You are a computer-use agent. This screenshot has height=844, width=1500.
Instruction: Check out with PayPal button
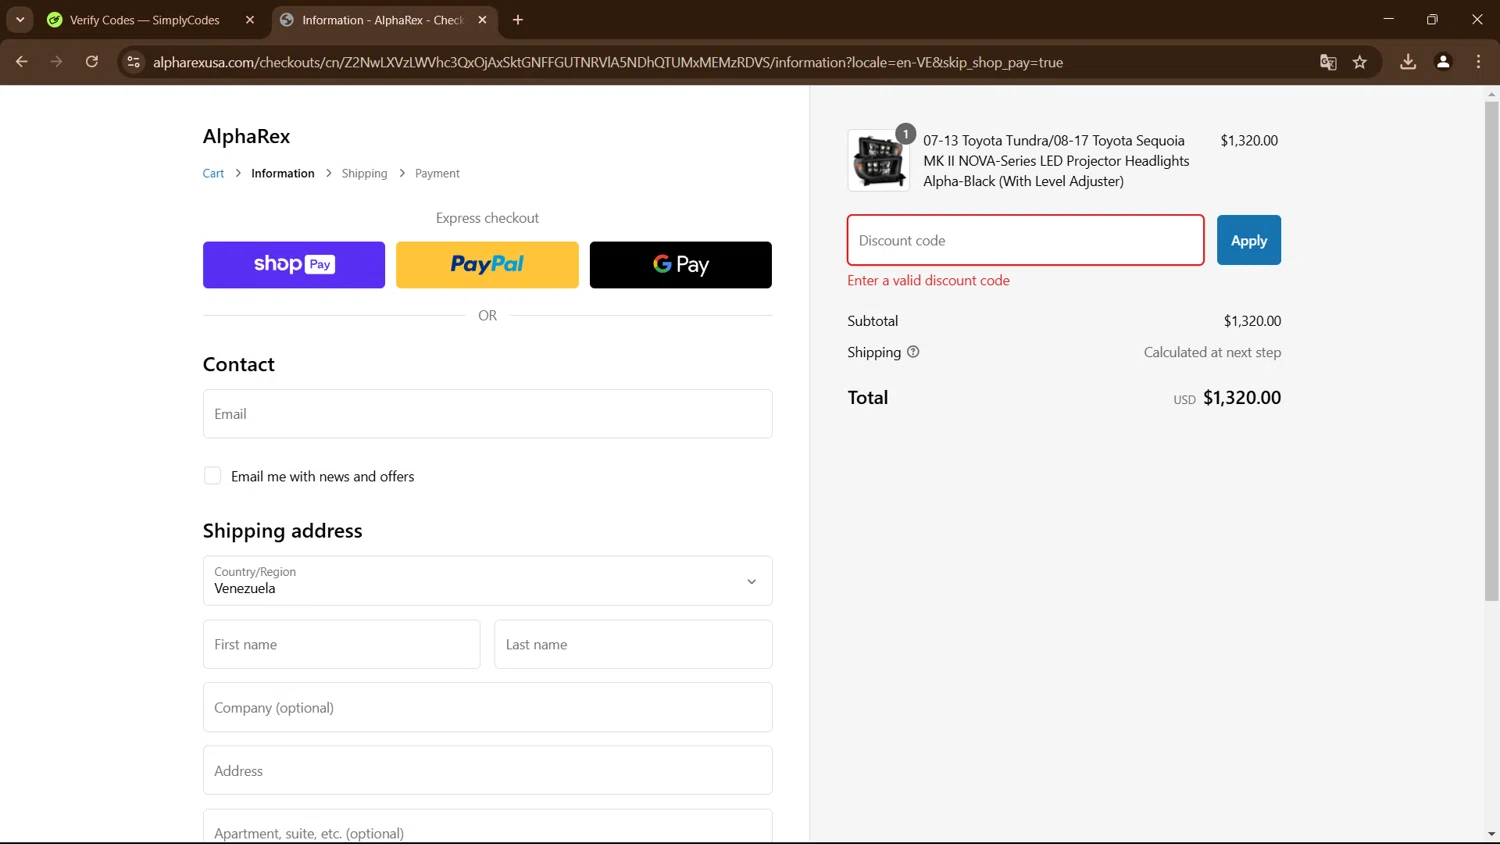point(487,265)
